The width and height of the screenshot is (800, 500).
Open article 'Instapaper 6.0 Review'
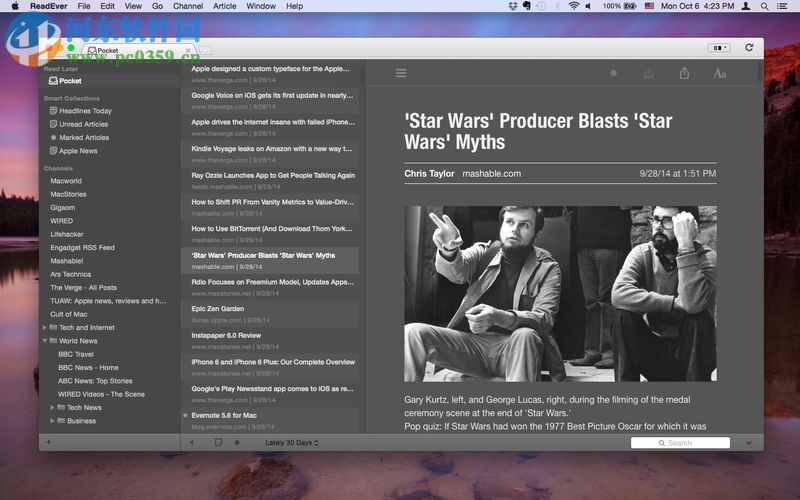pyautogui.click(x=270, y=340)
